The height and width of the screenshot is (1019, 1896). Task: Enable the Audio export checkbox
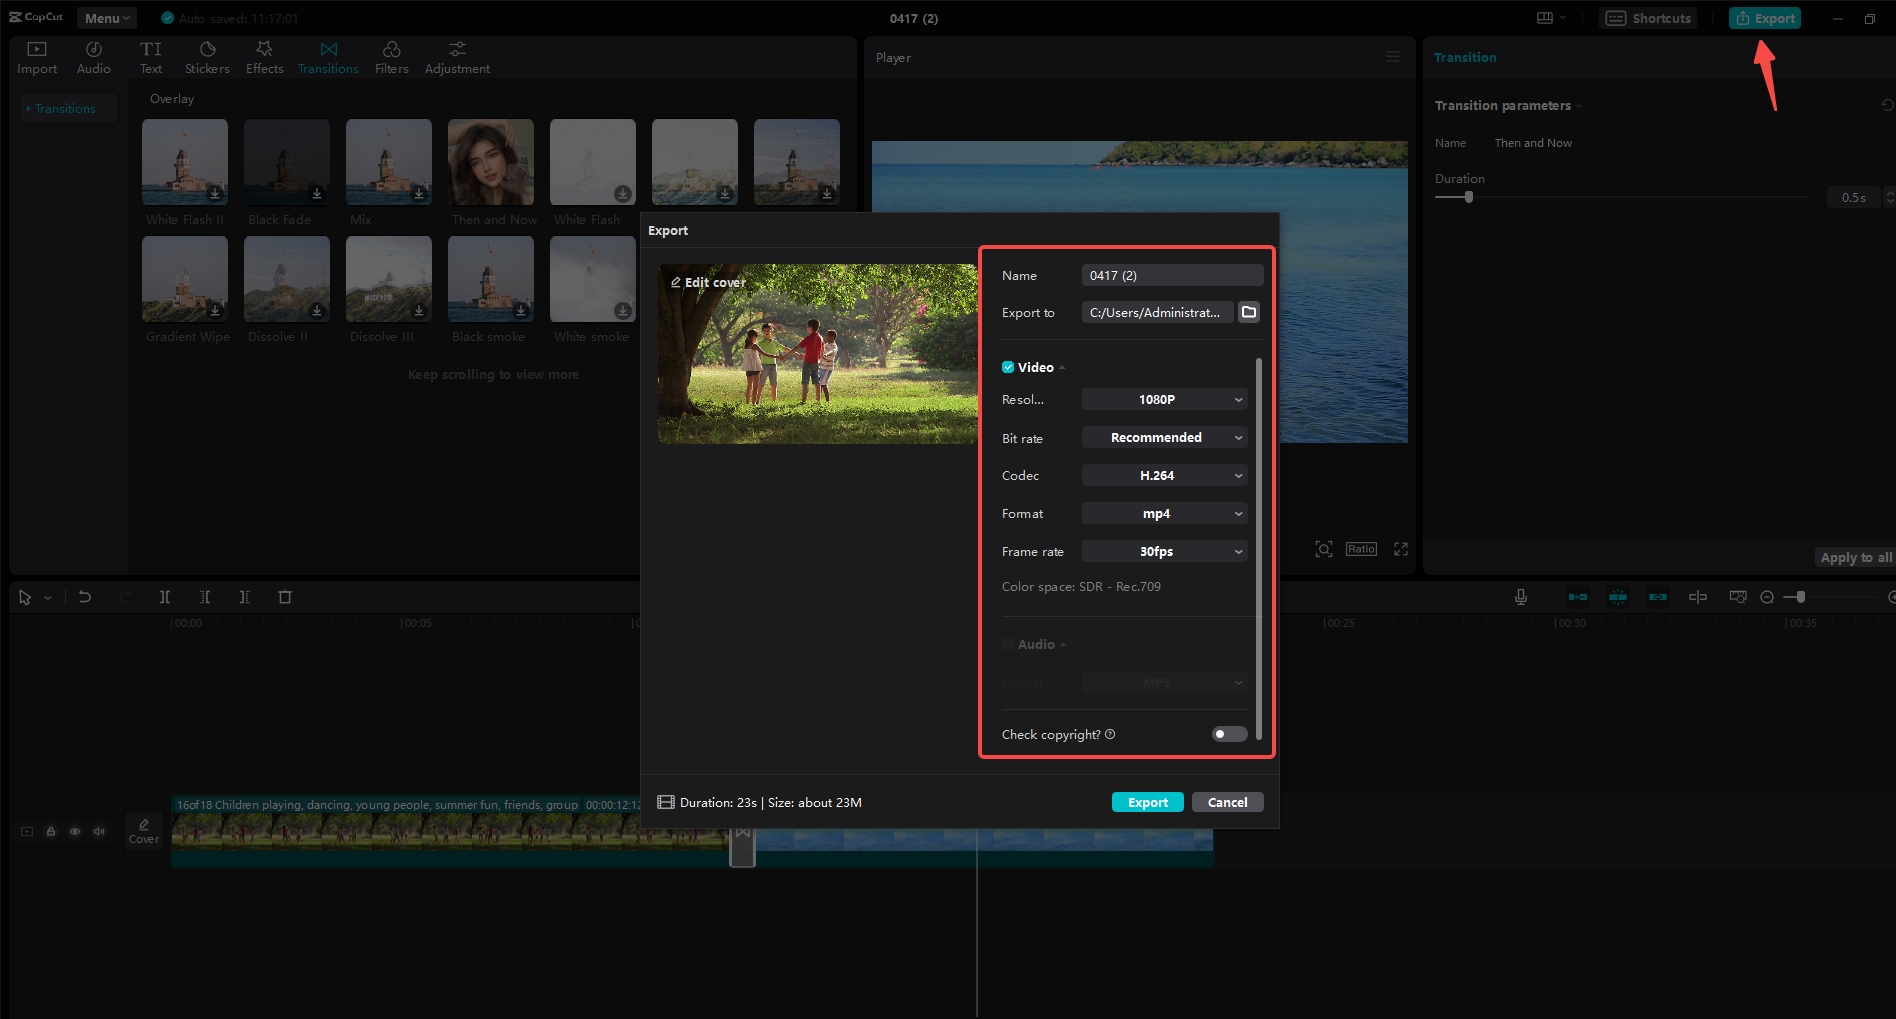pos(1008,644)
